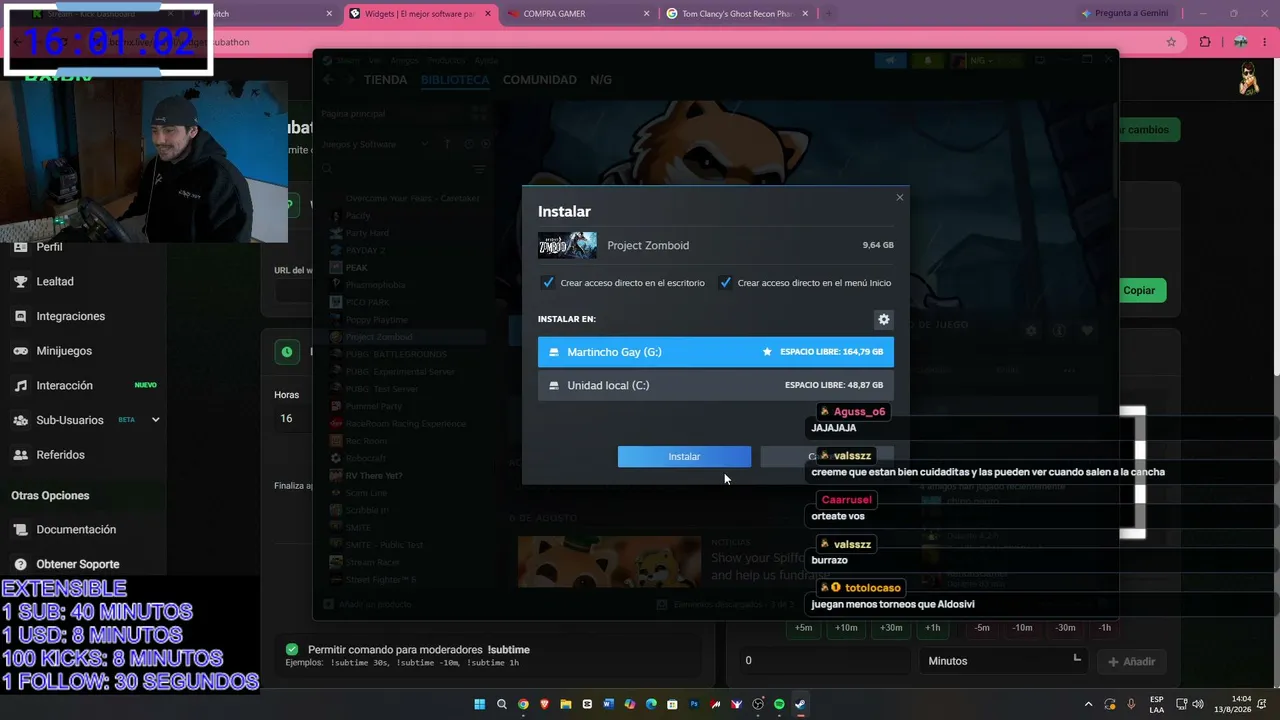The width and height of the screenshot is (1280, 720).
Task: Open Brave browser from the taskbar
Action: coord(545,704)
